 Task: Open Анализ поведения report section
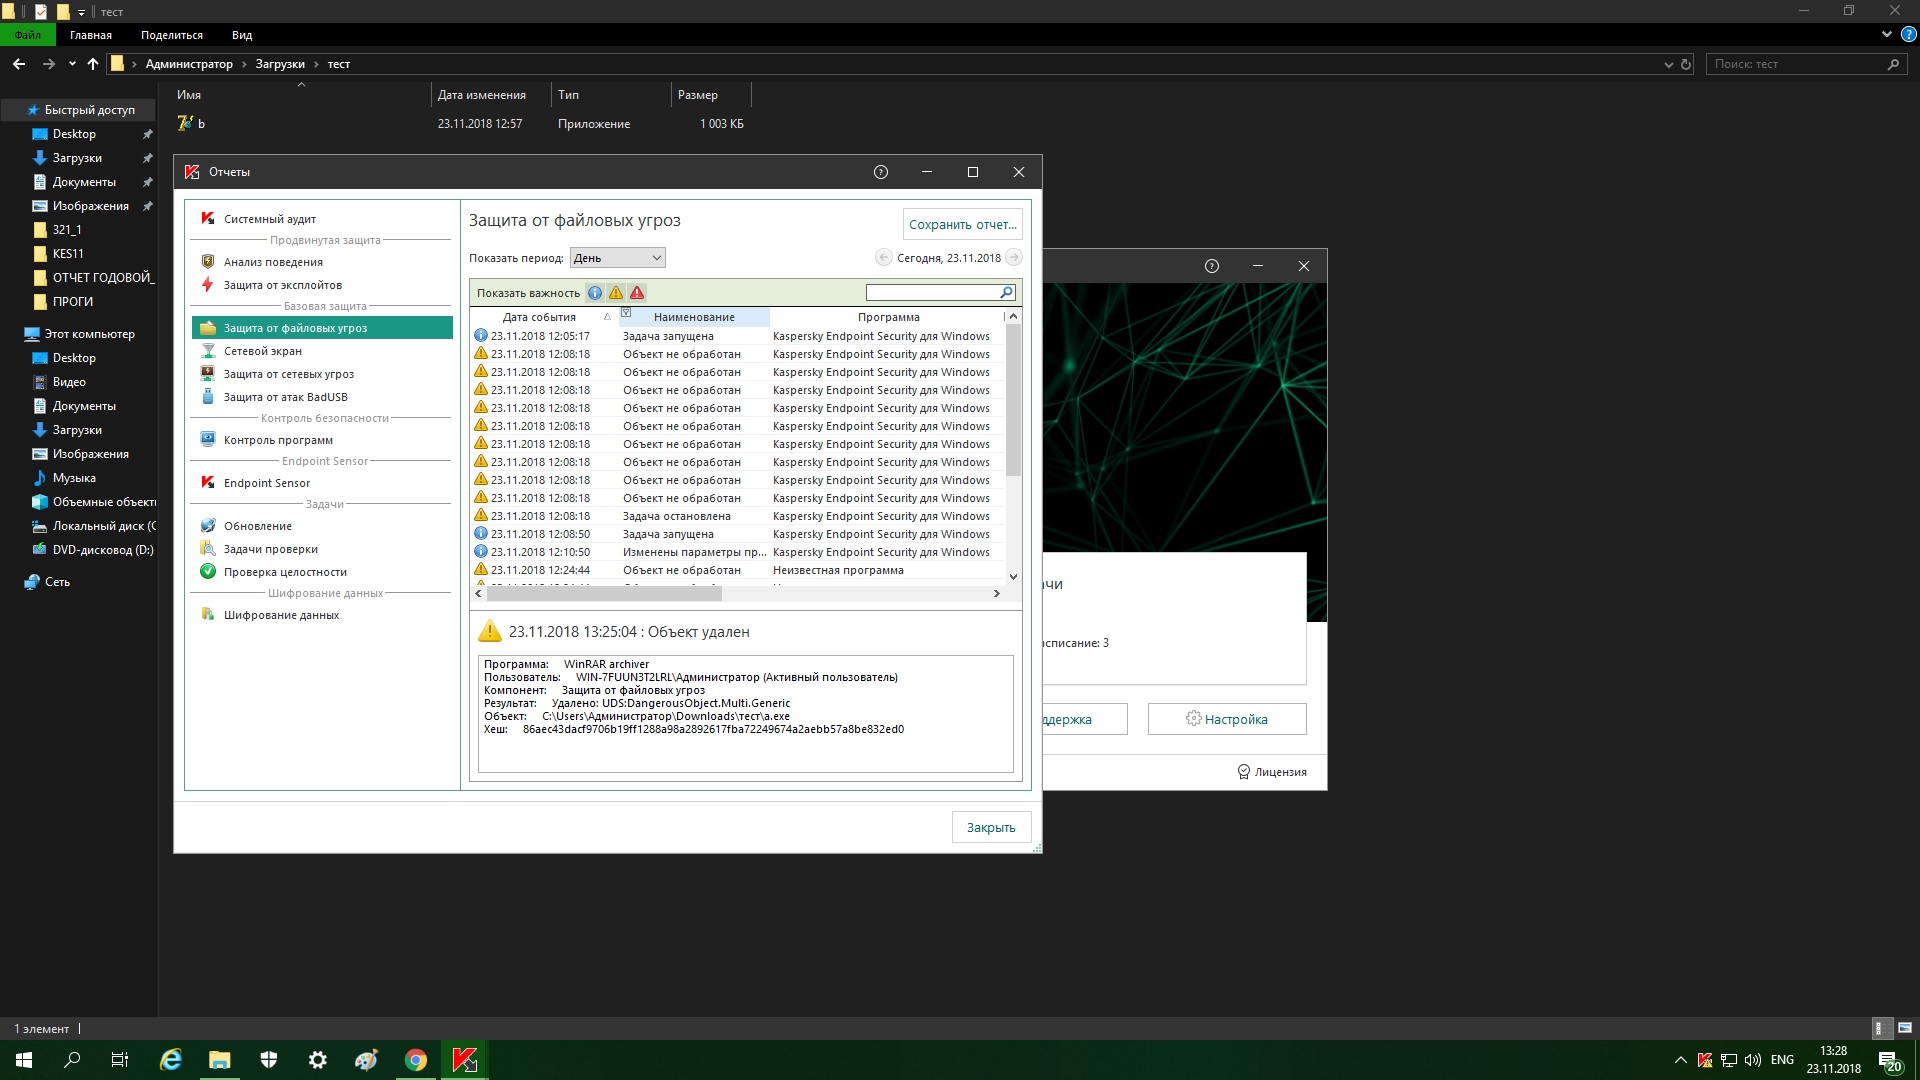coord(273,262)
